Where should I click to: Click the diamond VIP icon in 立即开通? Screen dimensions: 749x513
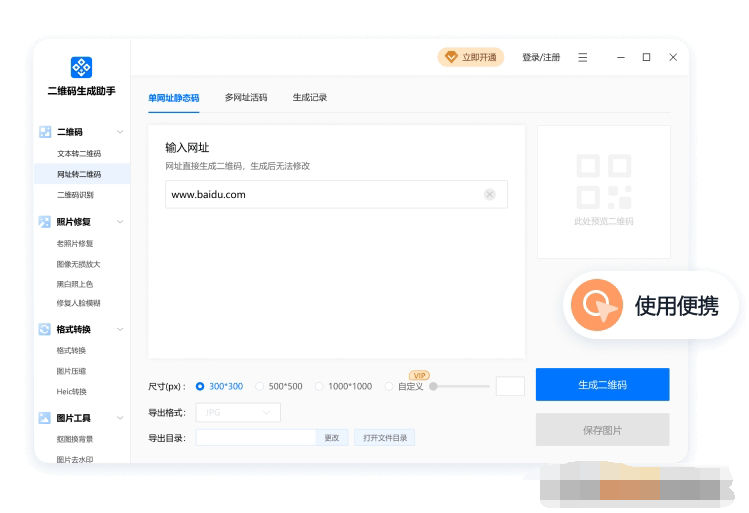[451, 57]
